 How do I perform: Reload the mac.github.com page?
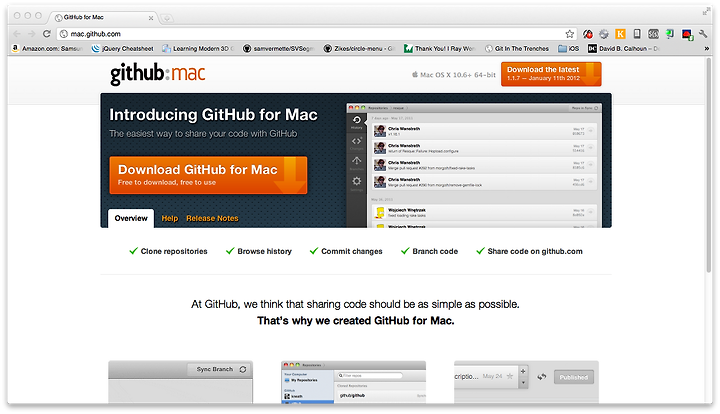coord(46,34)
